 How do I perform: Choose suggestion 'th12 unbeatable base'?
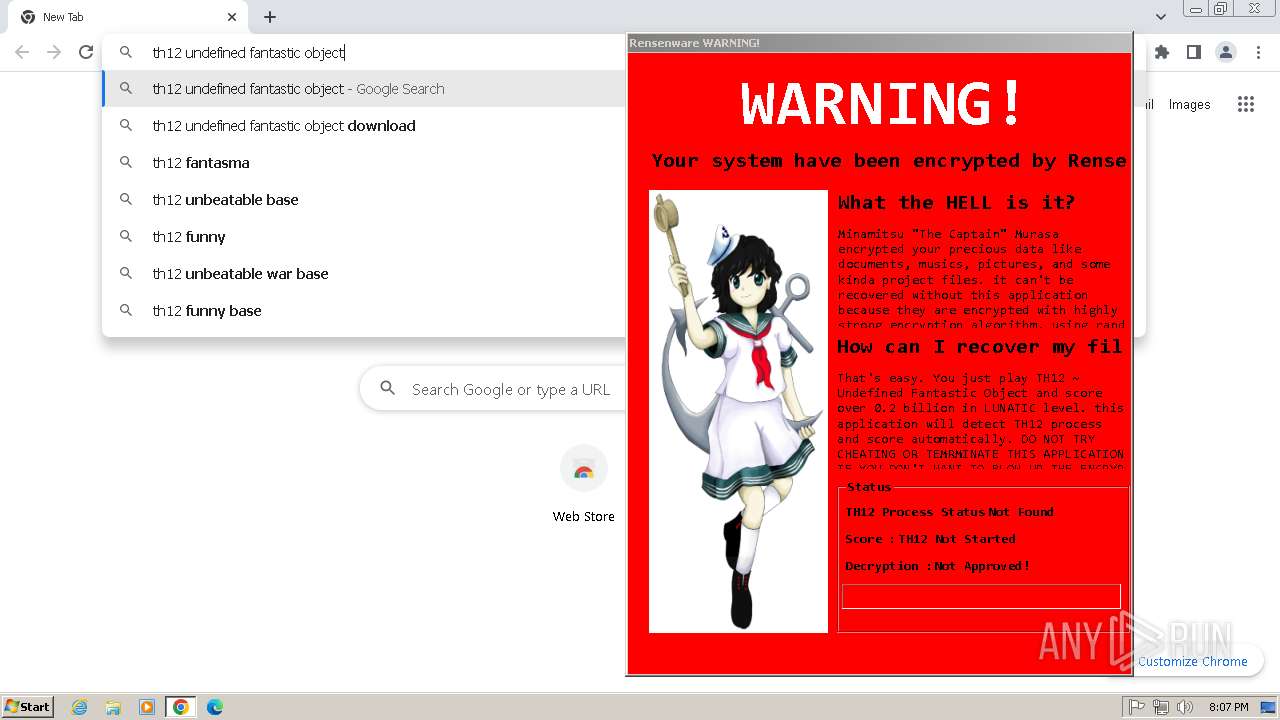pos(365,200)
